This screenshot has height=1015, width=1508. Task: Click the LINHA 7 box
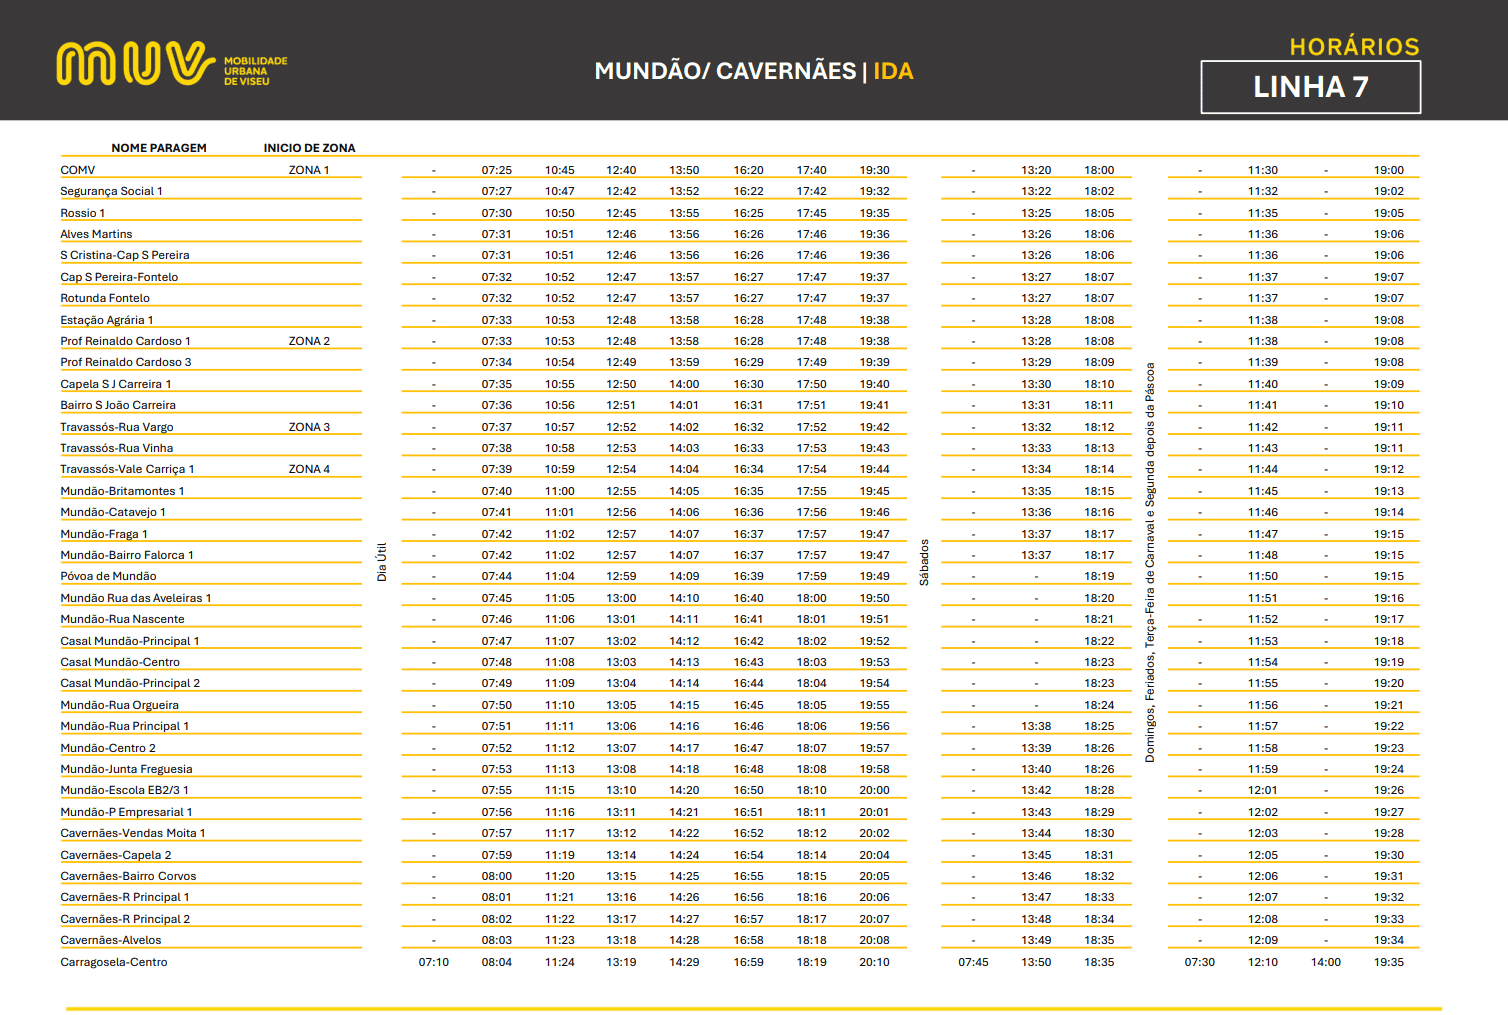tap(1310, 87)
